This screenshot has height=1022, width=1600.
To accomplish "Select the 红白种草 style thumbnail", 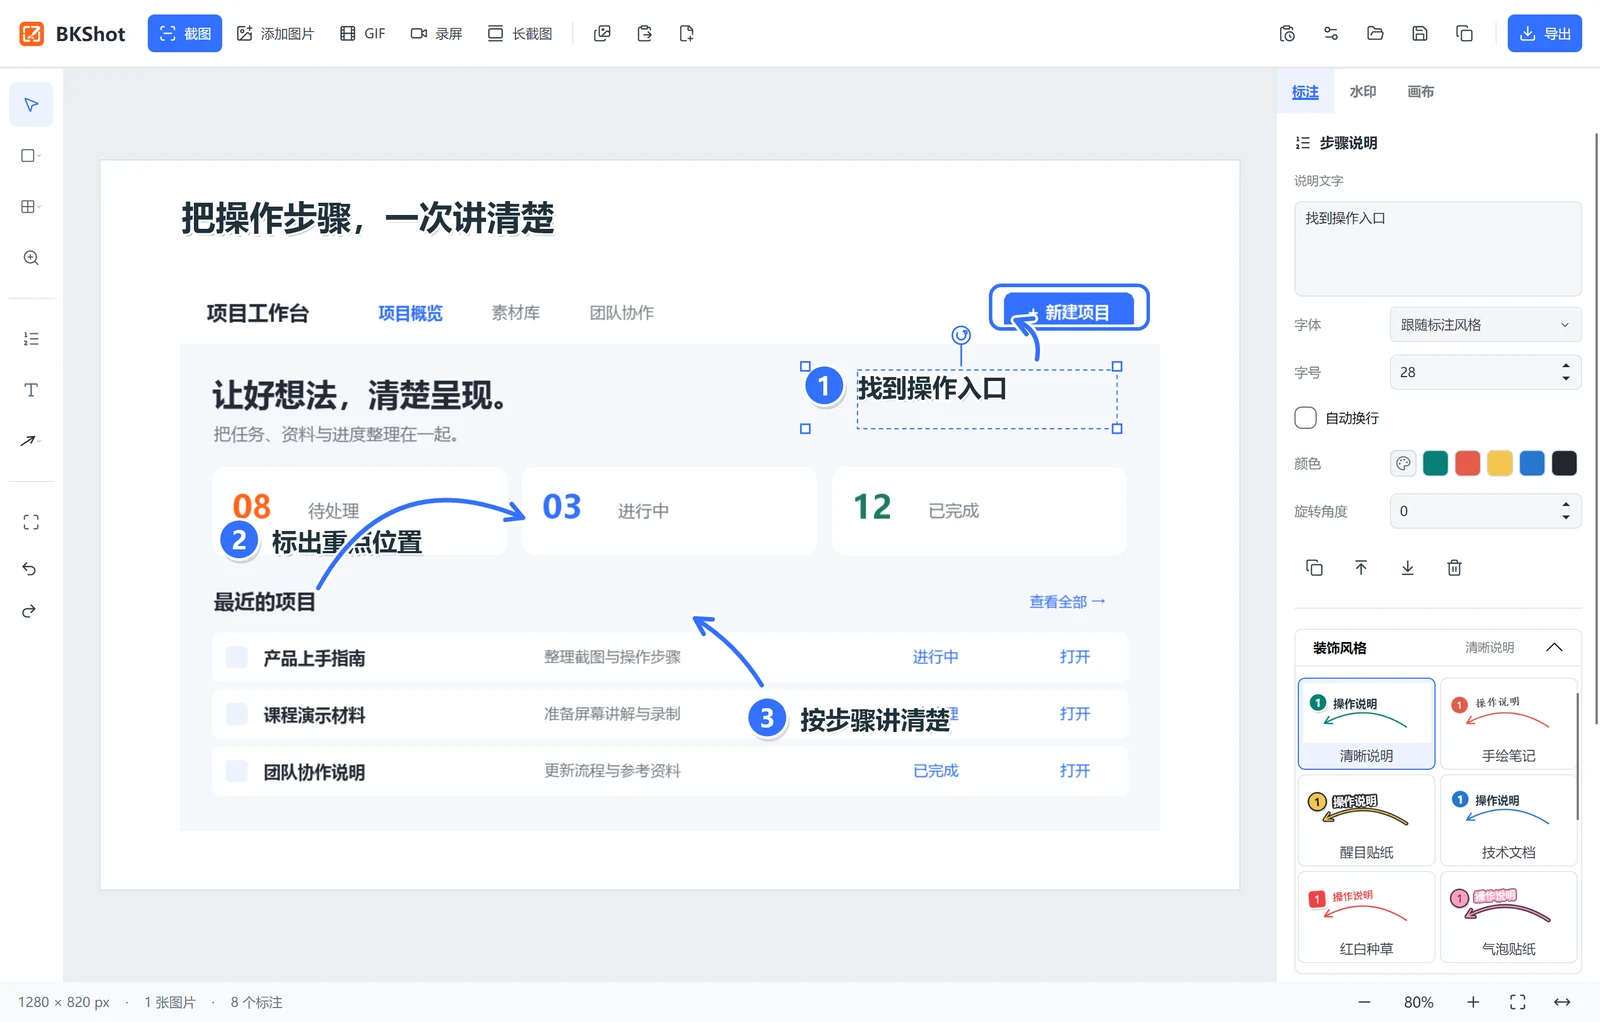I will click(1366, 917).
